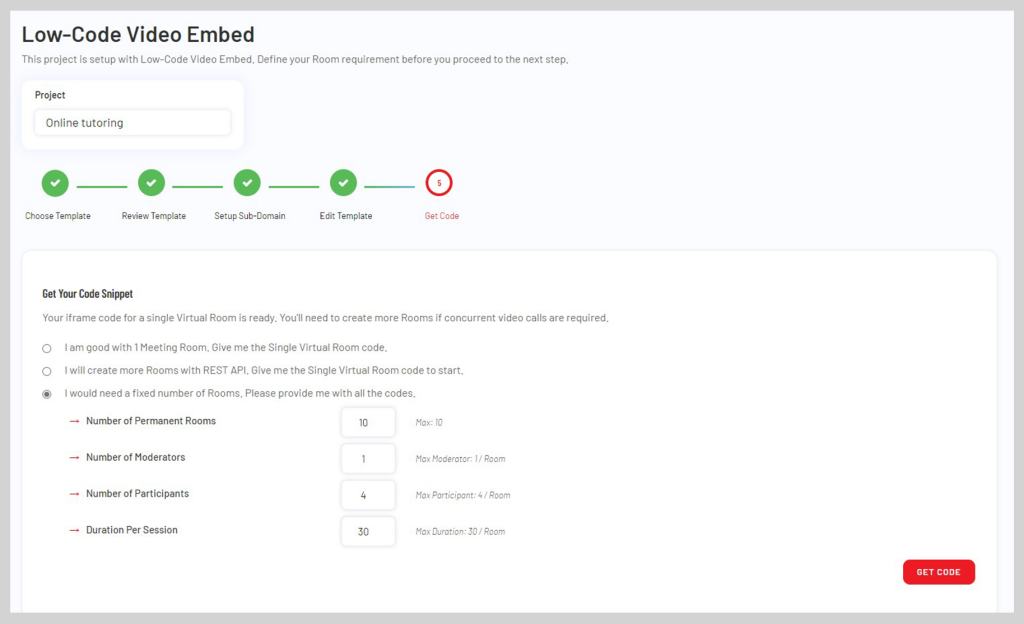Click the red GET CODE button

(938, 572)
